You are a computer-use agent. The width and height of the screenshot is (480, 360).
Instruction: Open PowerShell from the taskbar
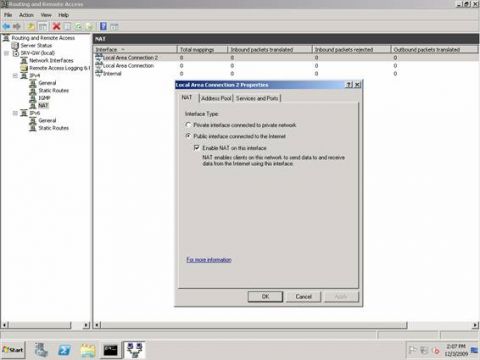(x=64, y=350)
